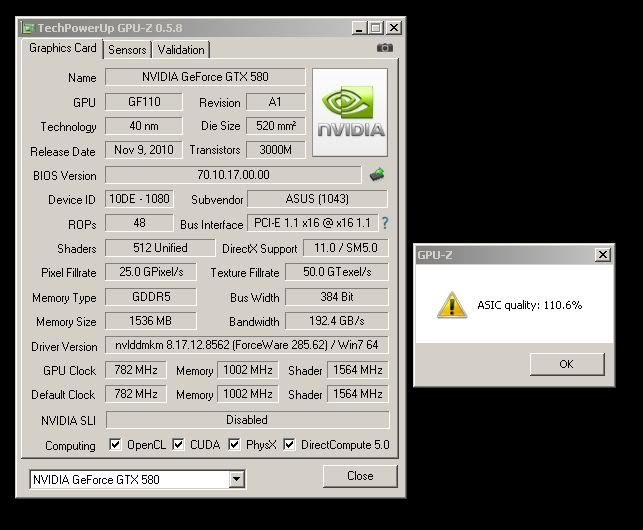Image resolution: width=643 pixels, height=530 pixels.
Task: Click the Default Clock row Shader 1564 MHz field
Action: click(x=358, y=394)
